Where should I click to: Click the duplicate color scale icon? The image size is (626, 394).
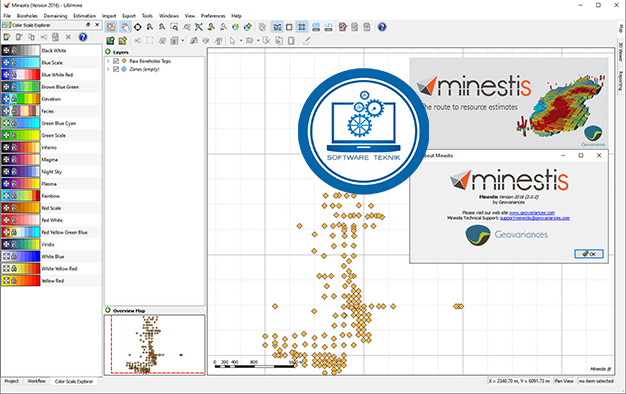click(x=31, y=37)
